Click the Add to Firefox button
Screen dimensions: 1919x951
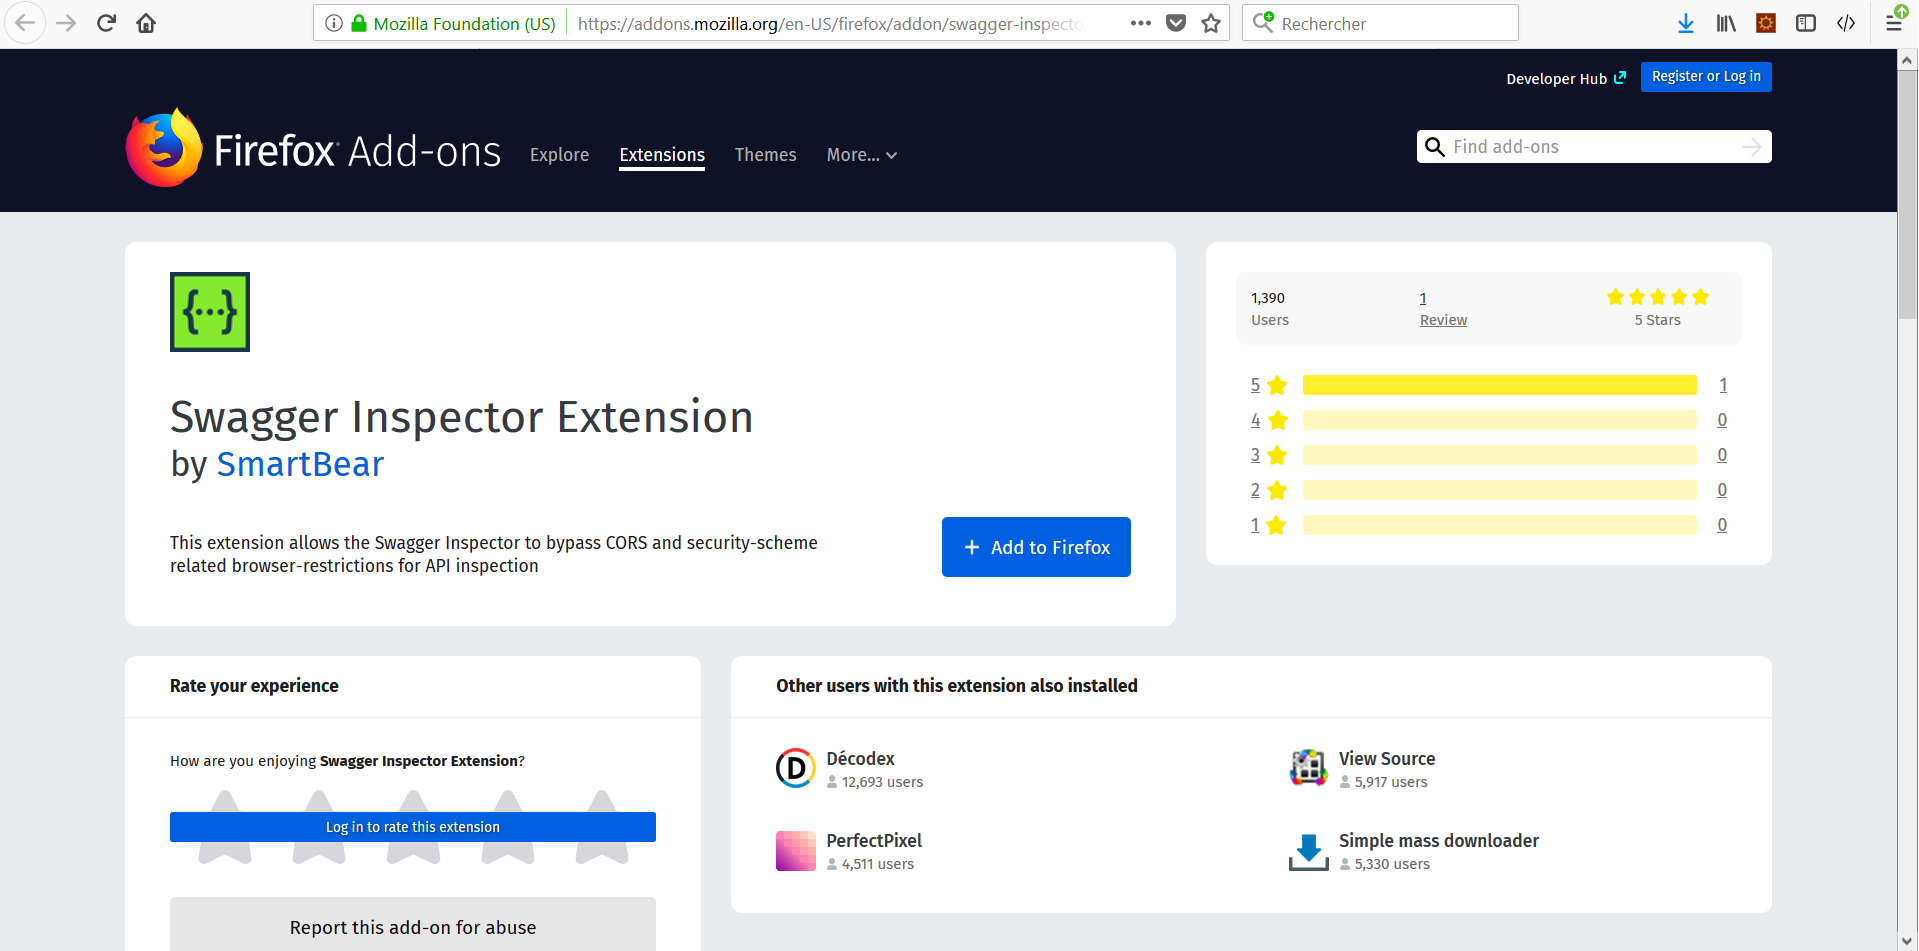click(1036, 547)
